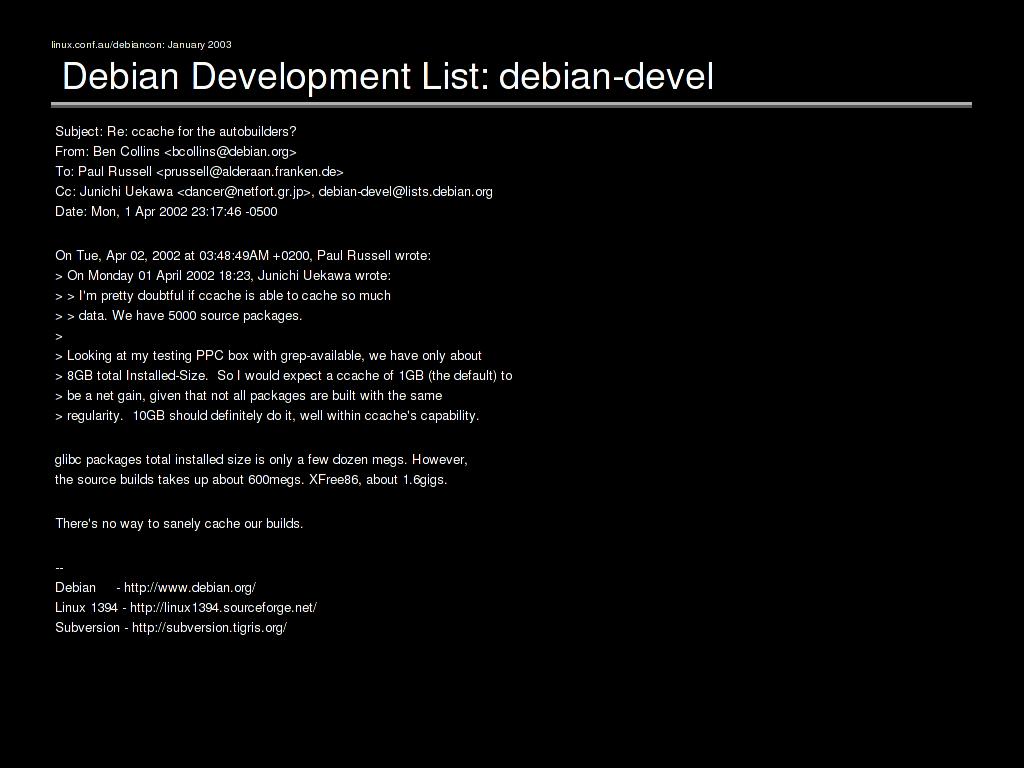
Task: Open the subversion.tigris.org link
Action: pyautogui.click(x=209, y=627)
